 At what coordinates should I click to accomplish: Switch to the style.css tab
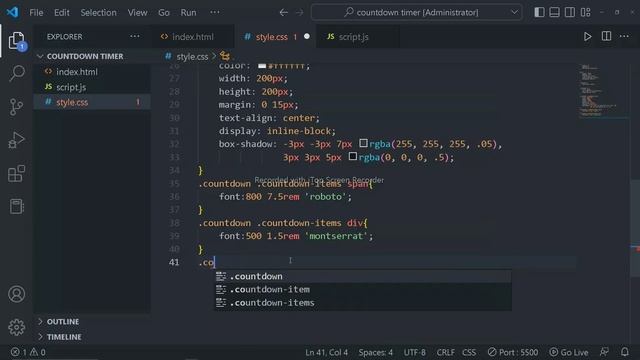pos(275,37)
